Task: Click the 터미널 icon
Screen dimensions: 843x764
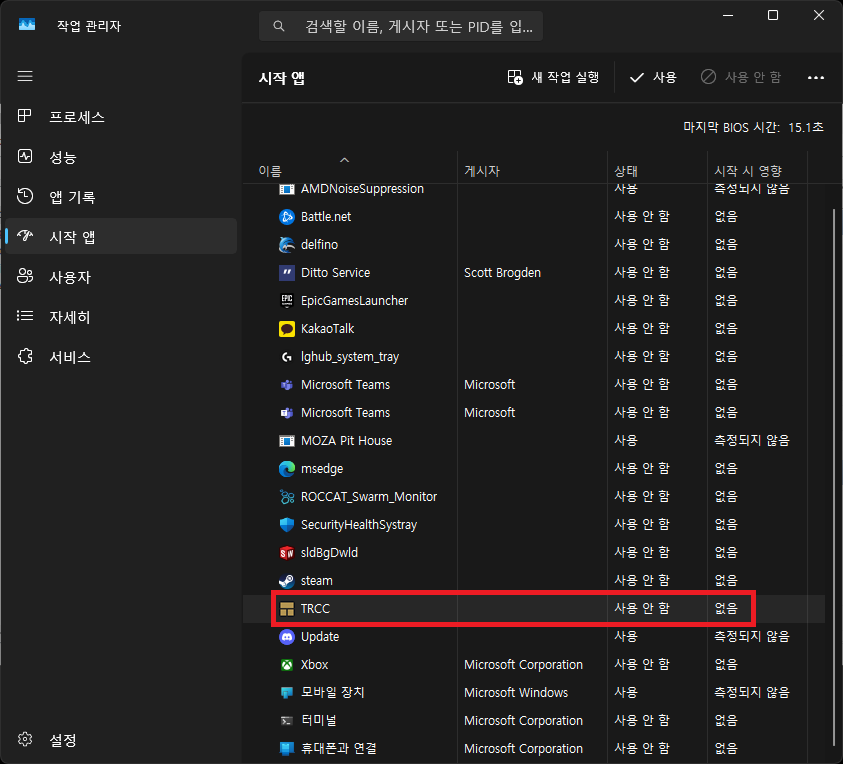Action: (x=287, y=720)
